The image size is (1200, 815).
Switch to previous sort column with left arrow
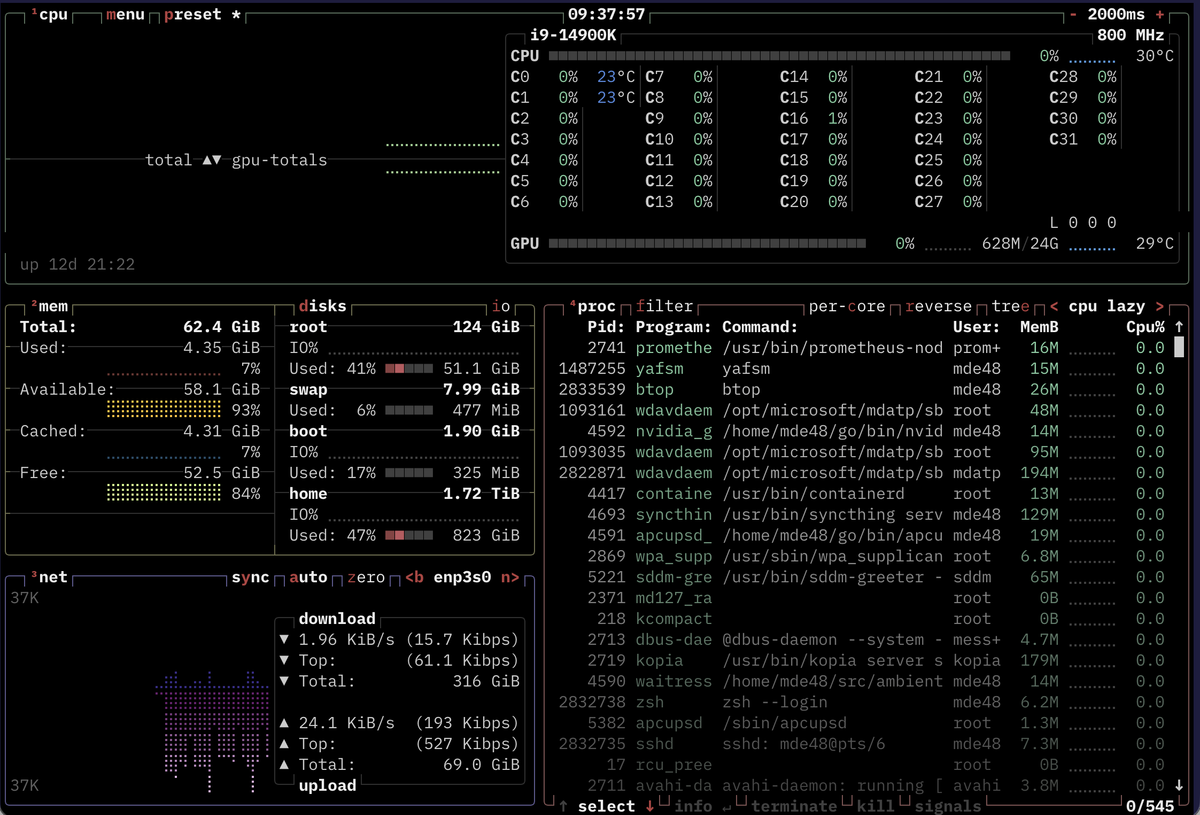pyautogui.click(x=1054, y=306)
